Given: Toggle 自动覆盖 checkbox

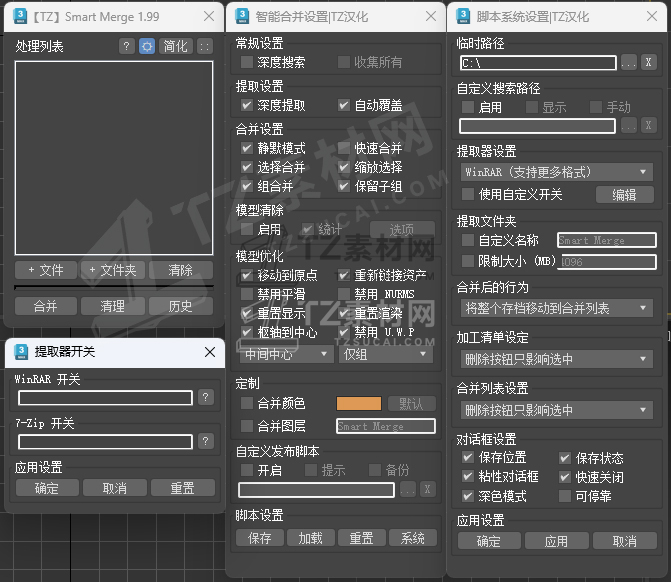Looking at the screenshot, I should (344, 105).
